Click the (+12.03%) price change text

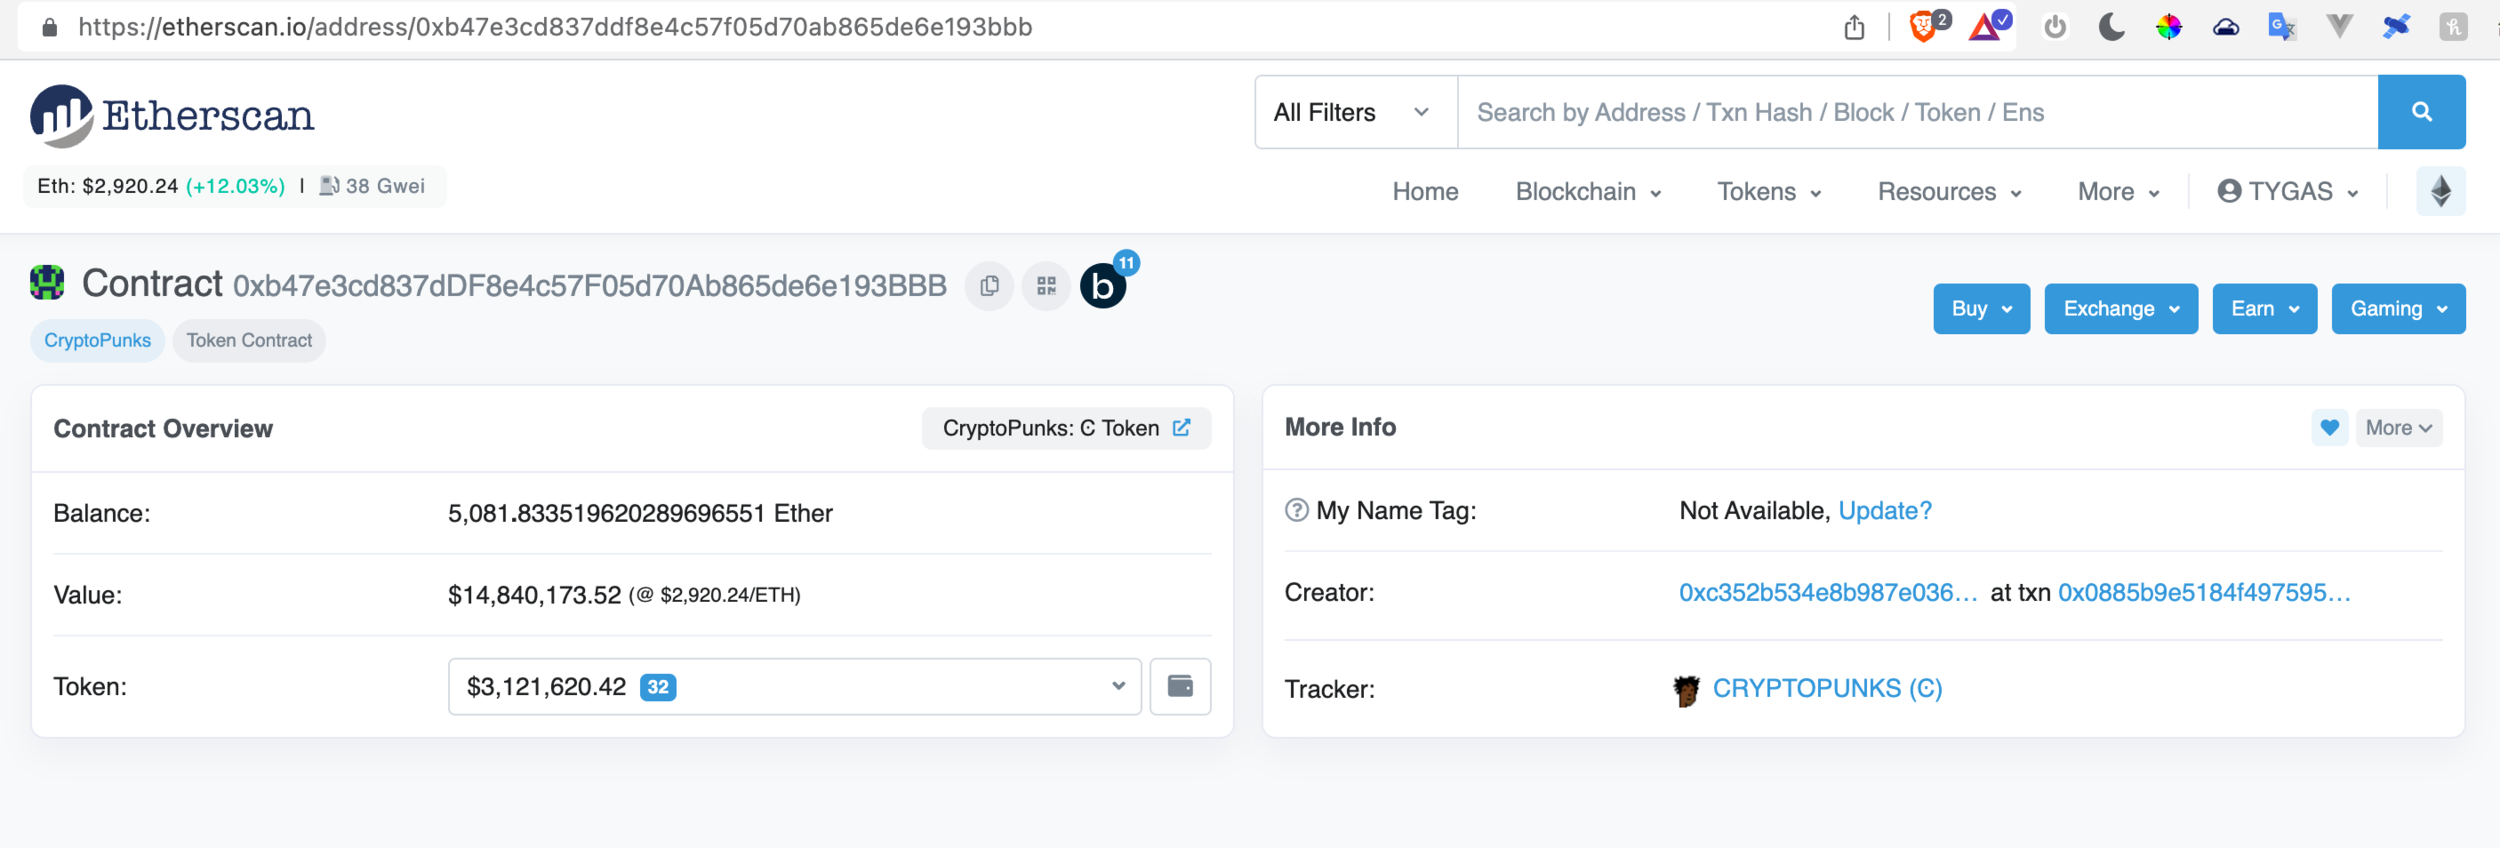click(x=235, y=186)
